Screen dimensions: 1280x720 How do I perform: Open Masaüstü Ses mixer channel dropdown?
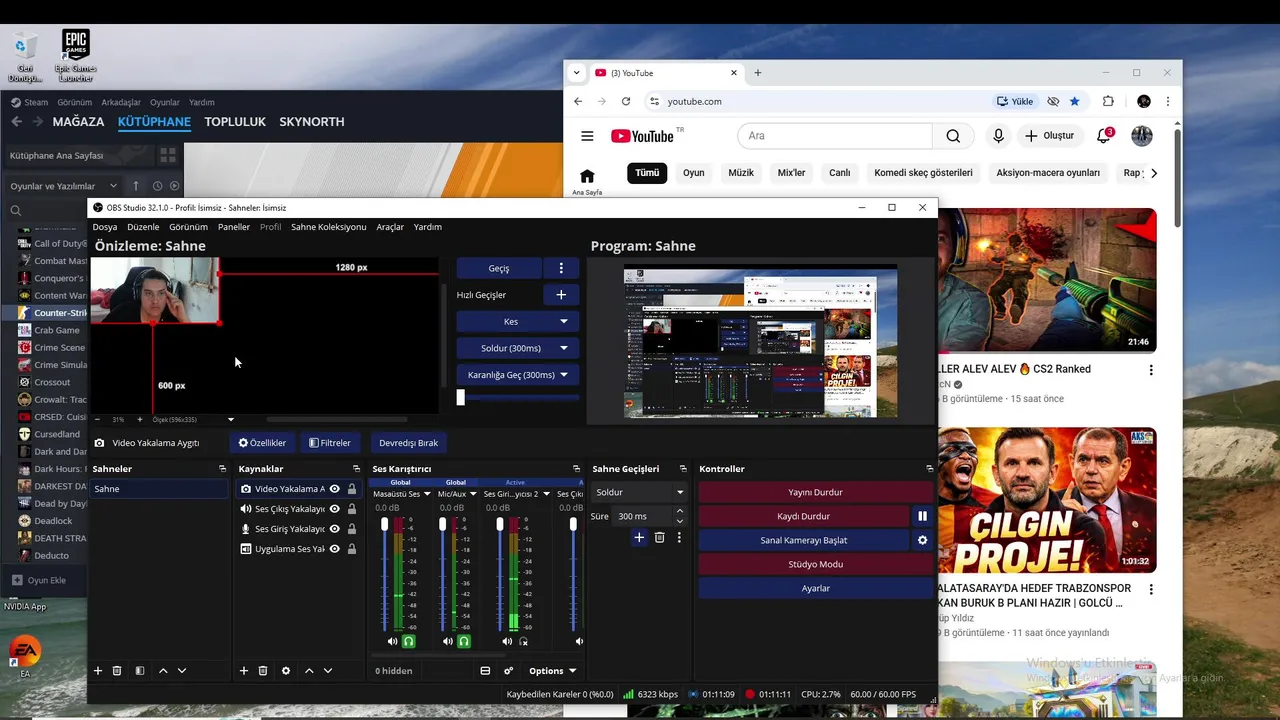427,494
